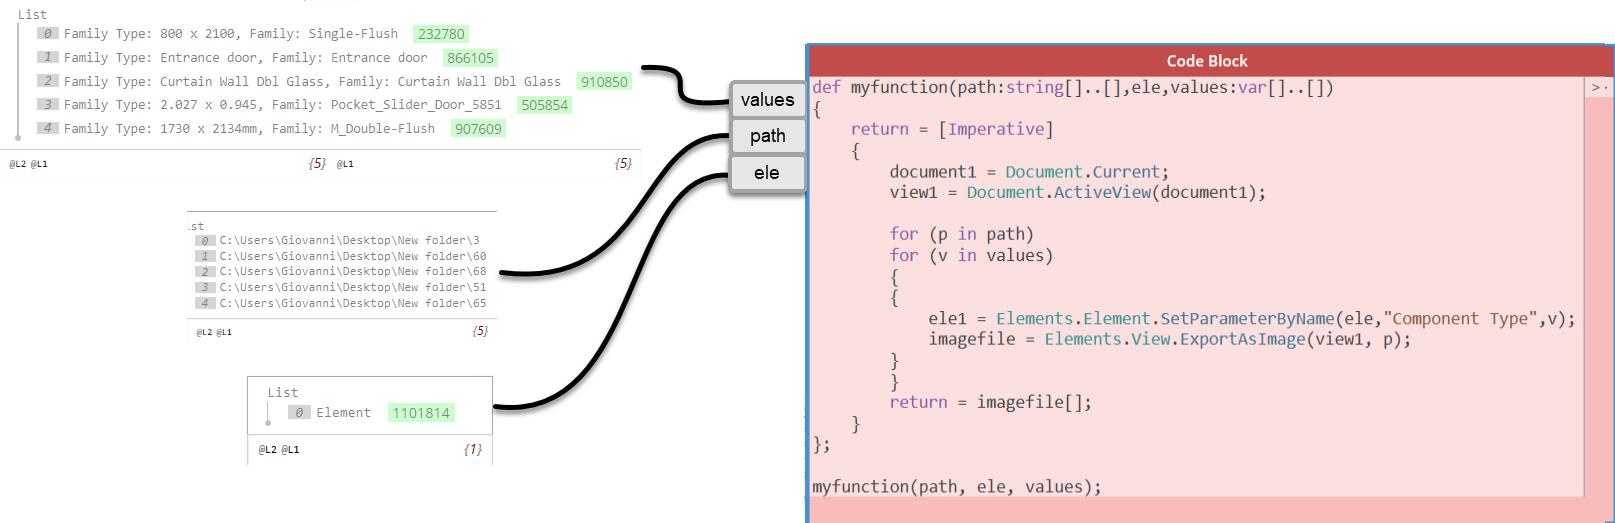Click the 'view1 = Document.ActiveView(document1);' code line
This screenshot has height=523, width=1615.
tap(1077, 193)
